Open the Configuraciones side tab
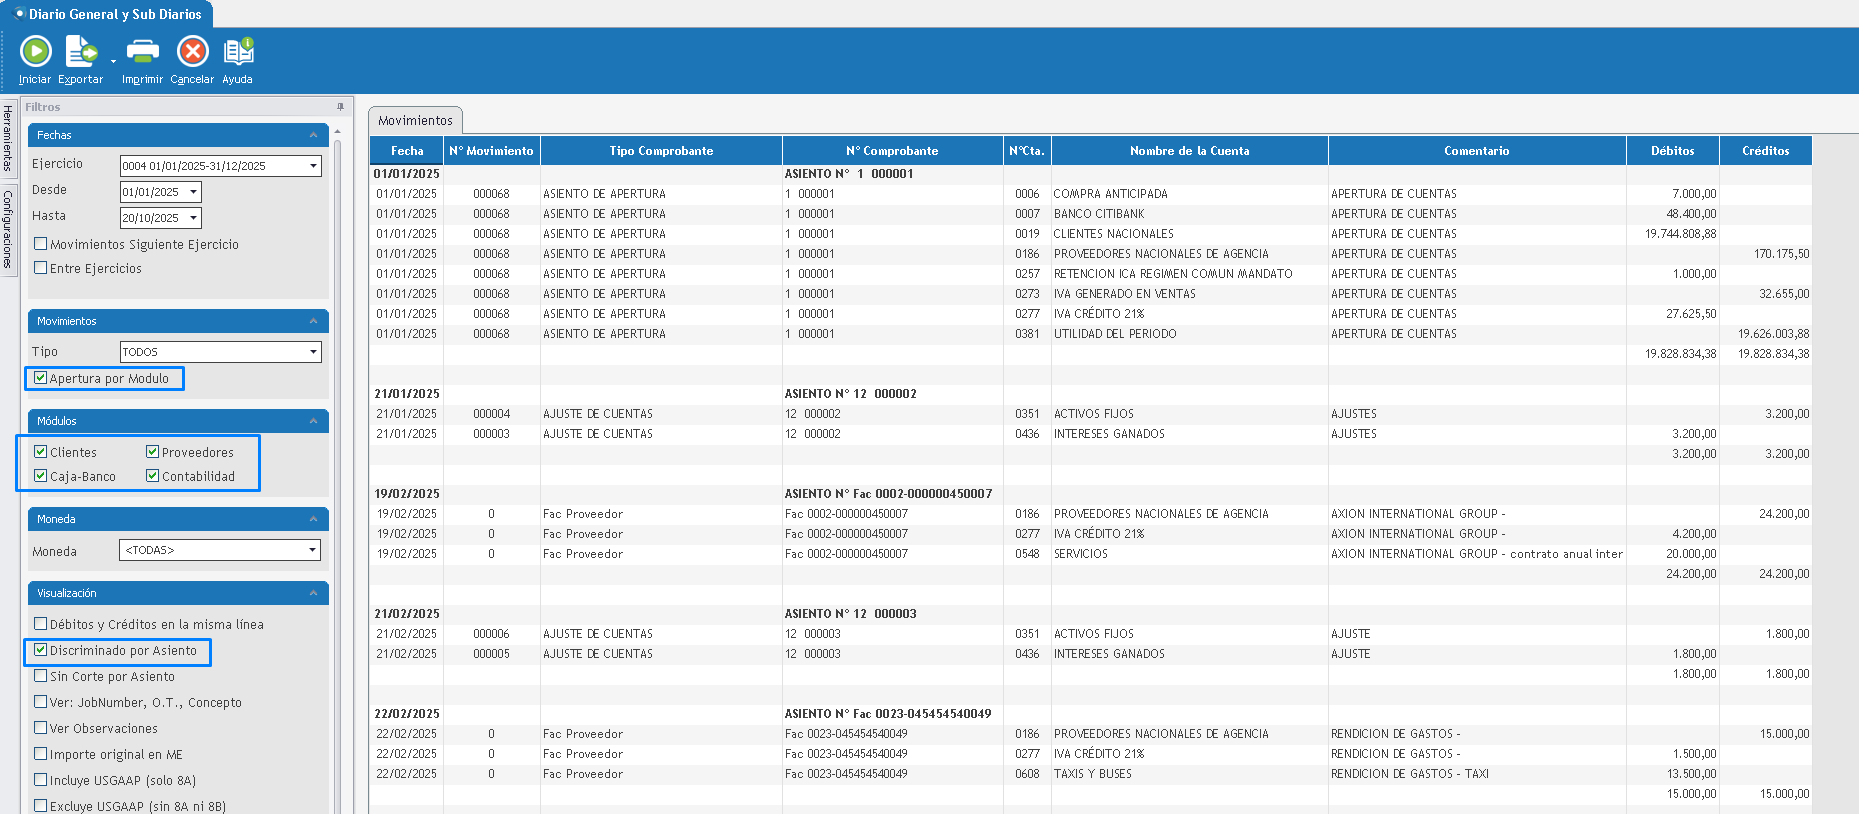 click(8, 229)
